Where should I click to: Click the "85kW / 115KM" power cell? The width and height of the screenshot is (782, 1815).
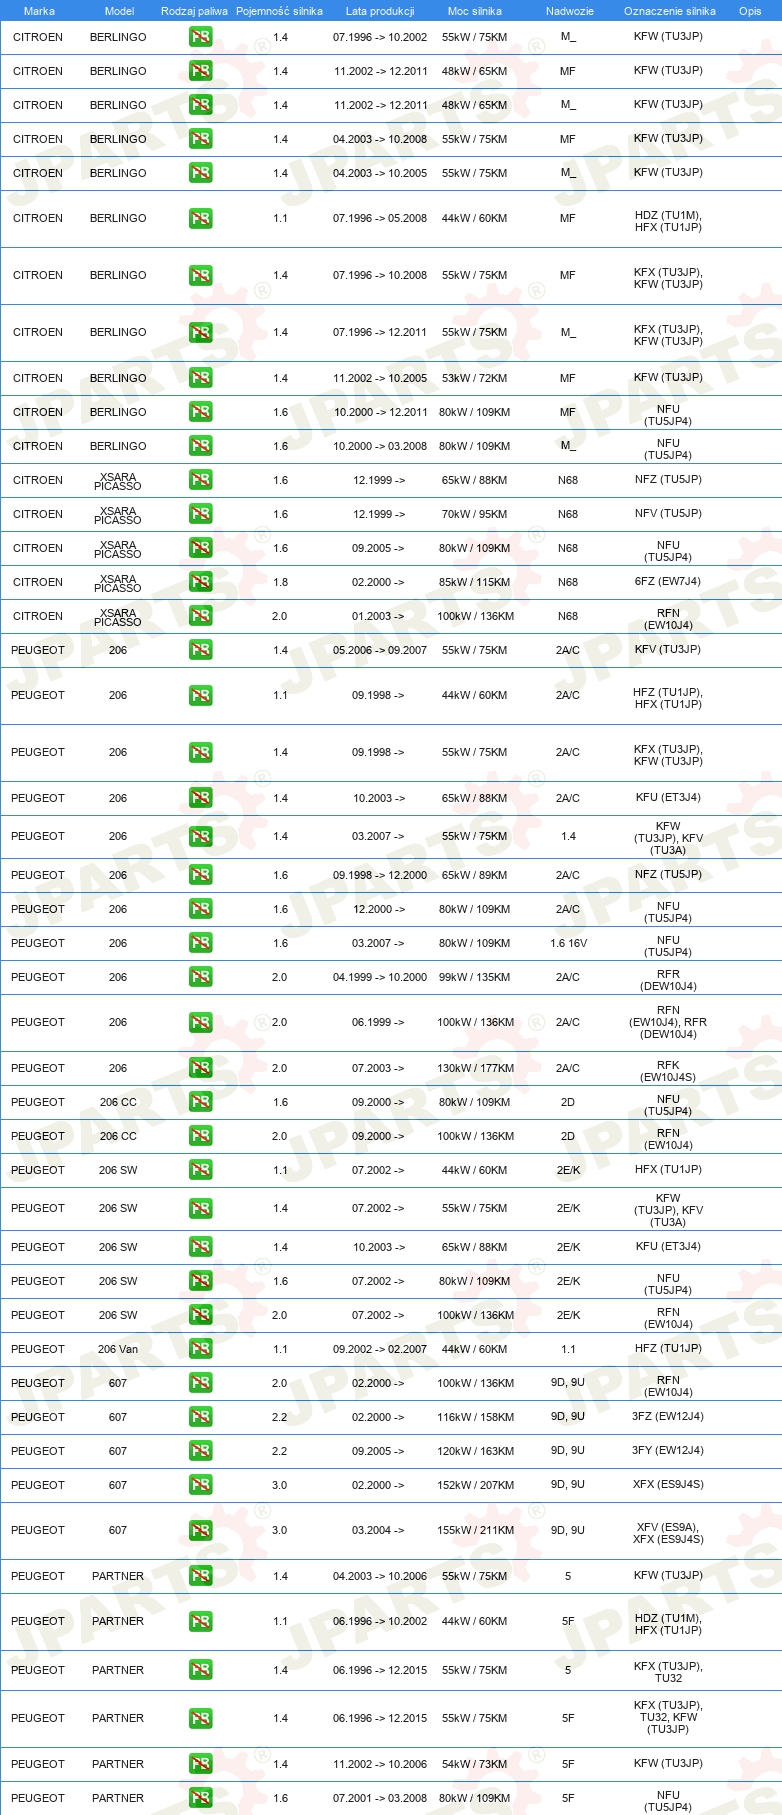pos(475,582)
